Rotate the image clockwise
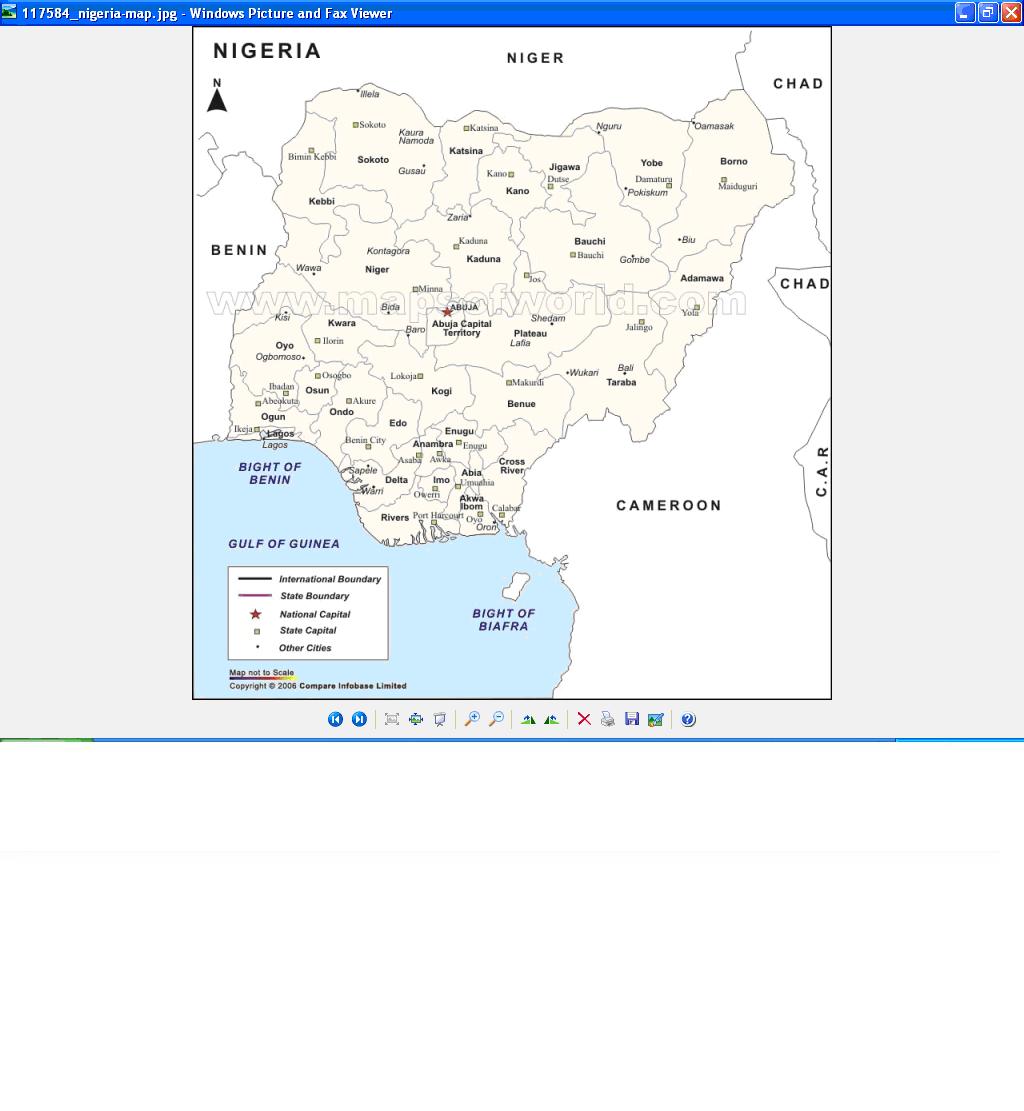1024x1111 pixels. pos(528,719)
